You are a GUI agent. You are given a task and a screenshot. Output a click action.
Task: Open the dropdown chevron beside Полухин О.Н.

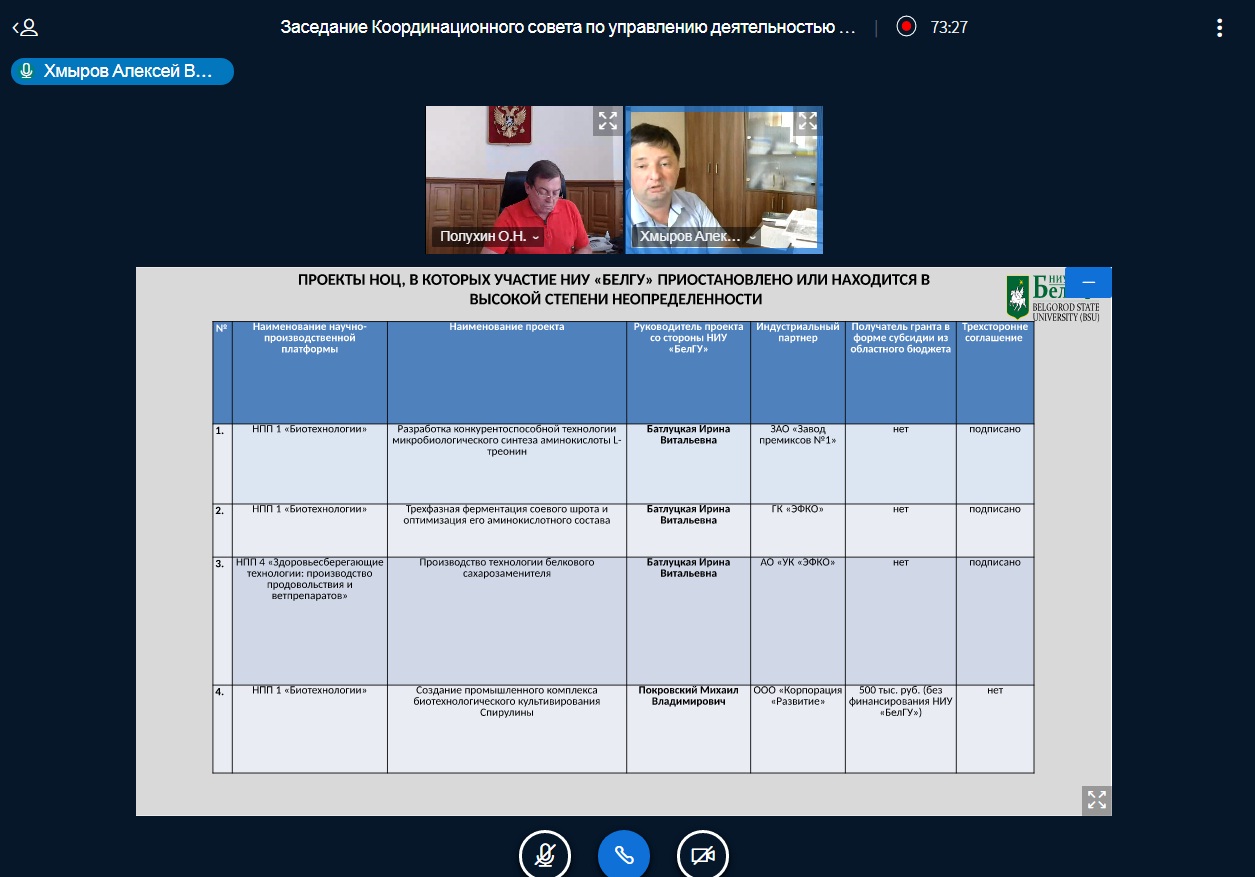coord(536,237)
